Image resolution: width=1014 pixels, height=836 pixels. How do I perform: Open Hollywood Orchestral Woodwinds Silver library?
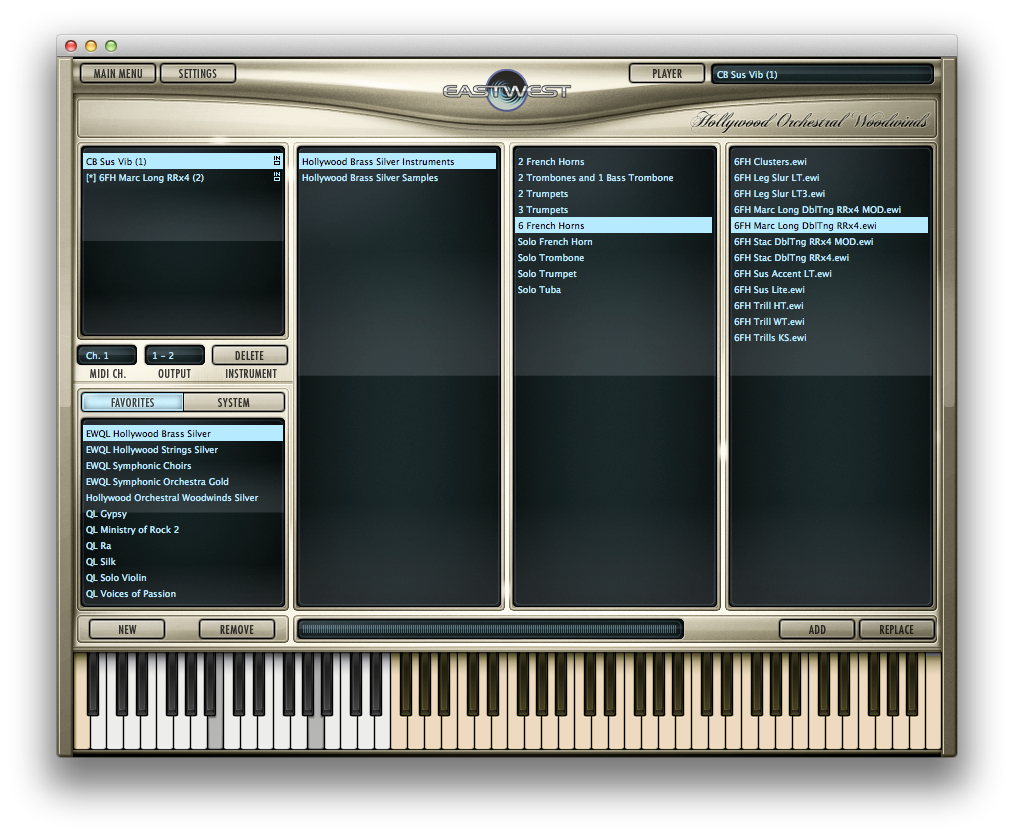(183, 498)
